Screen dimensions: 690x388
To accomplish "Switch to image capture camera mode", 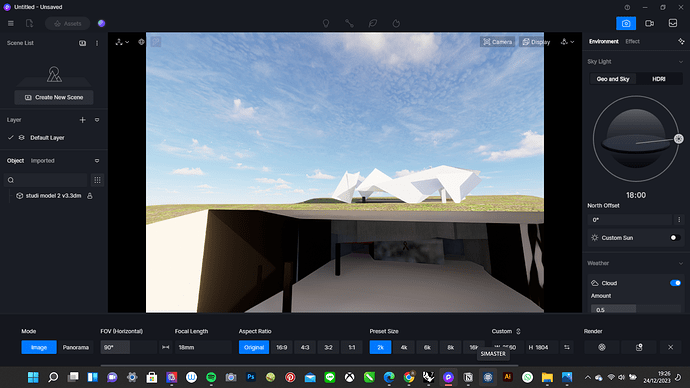I will 626,23.
